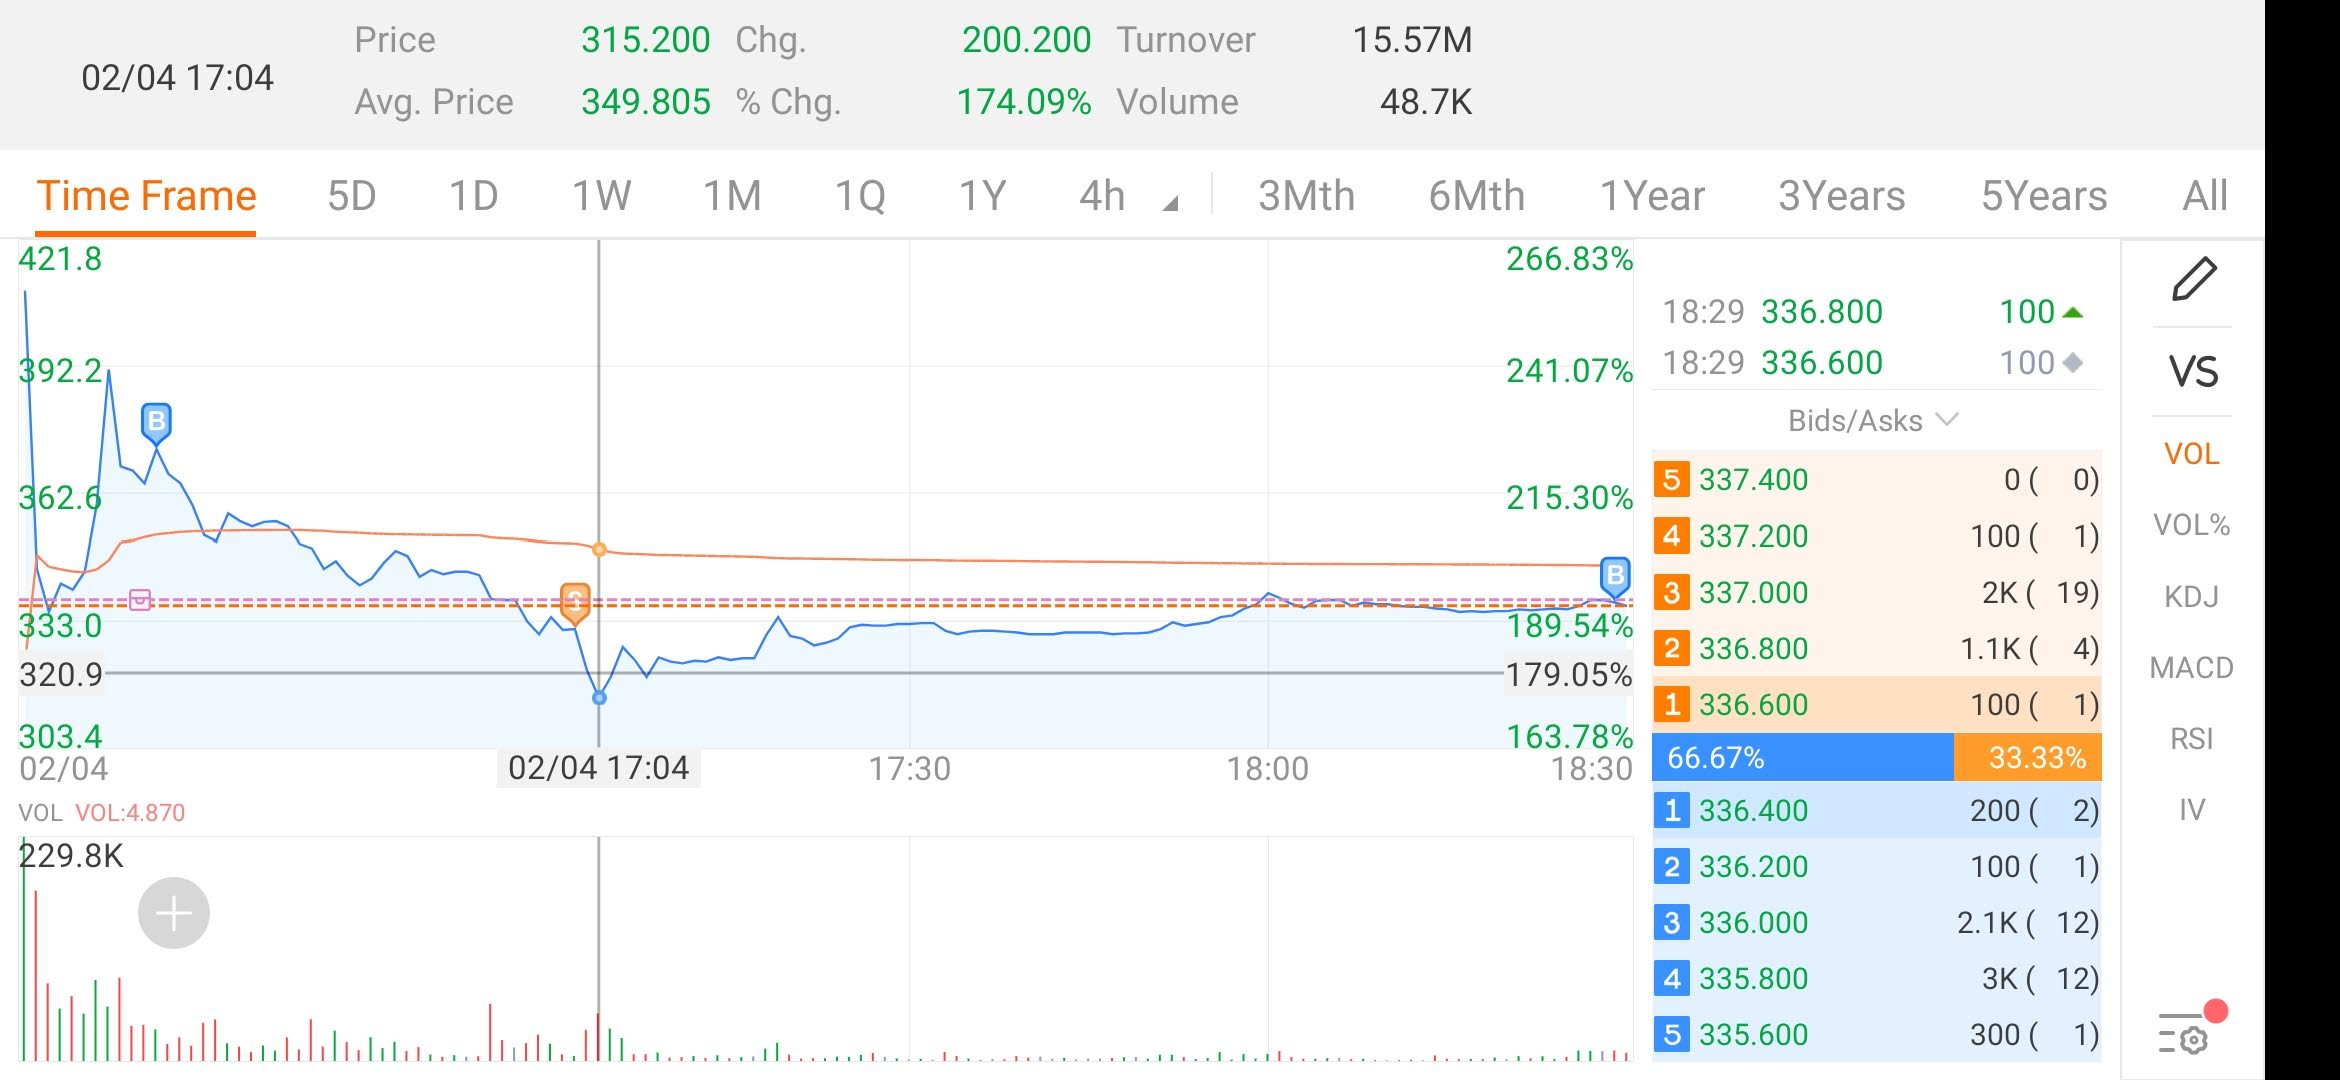
Task: Select the 1Year range
Action: click(x=1652, y=196)
